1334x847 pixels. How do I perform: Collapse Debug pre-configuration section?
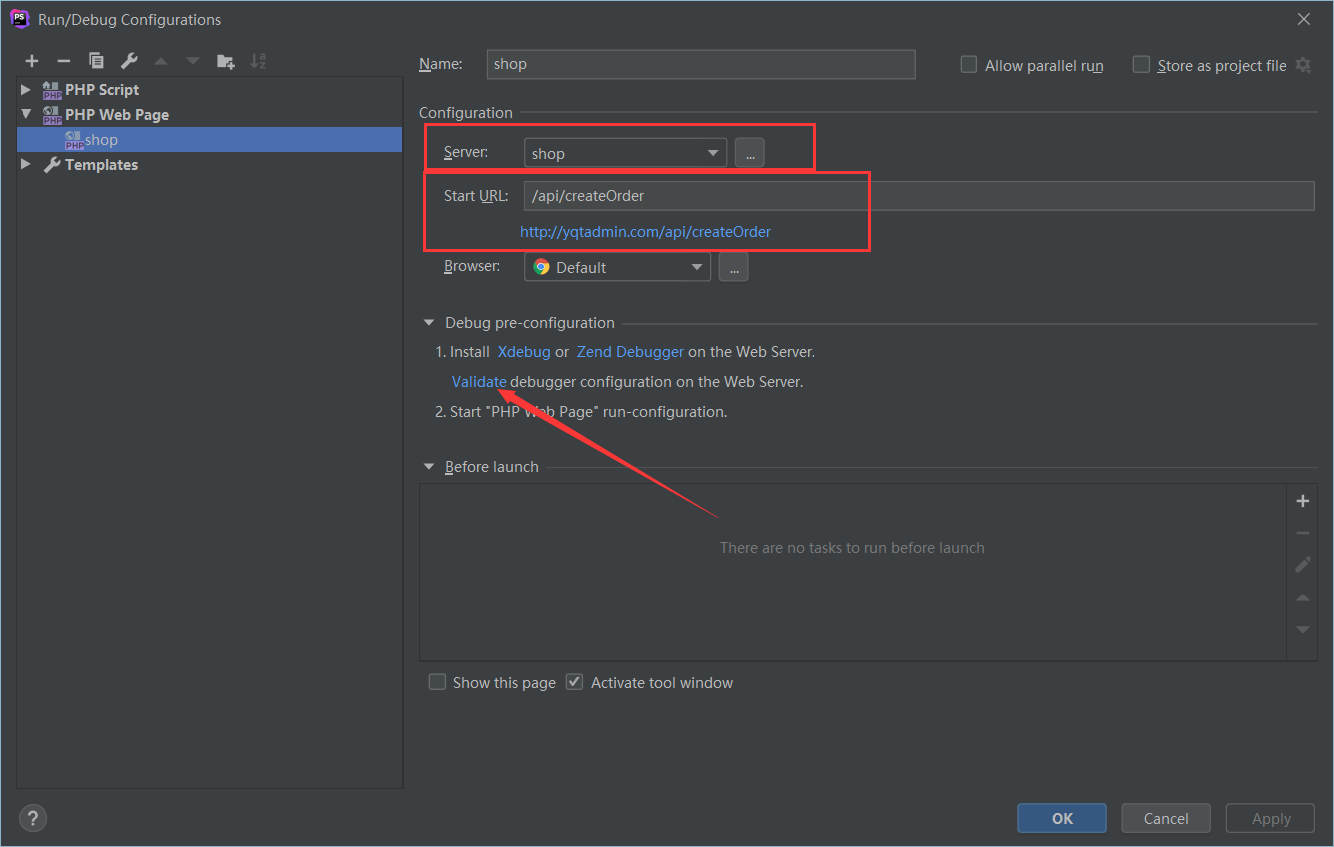(429, 323)
